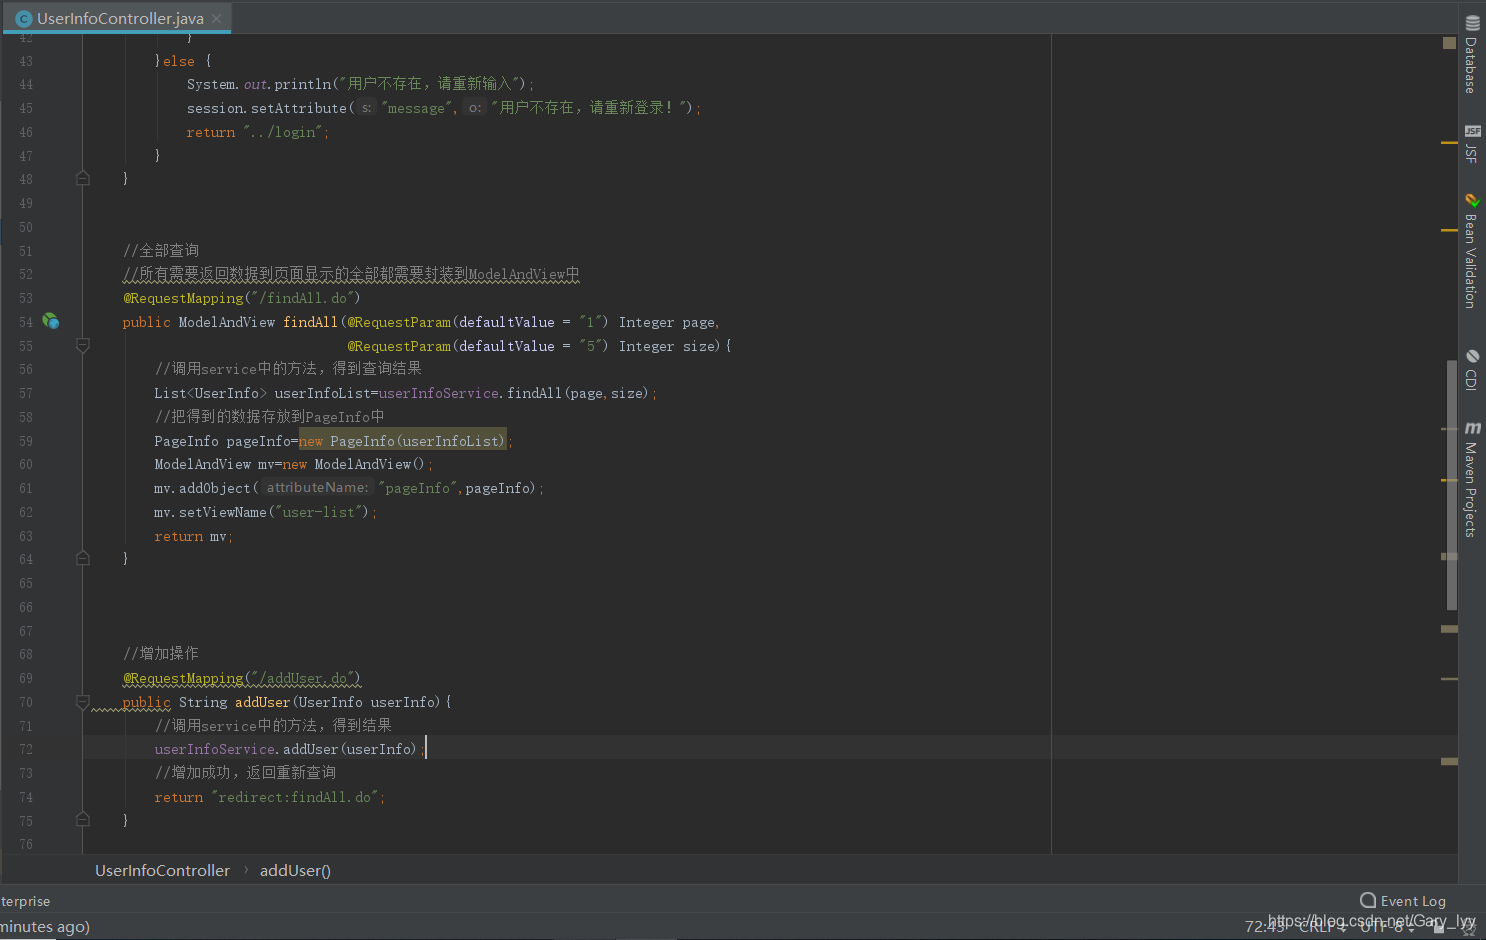
Task: Collapse the fold marker at line 48
Action: click(83, 178)
